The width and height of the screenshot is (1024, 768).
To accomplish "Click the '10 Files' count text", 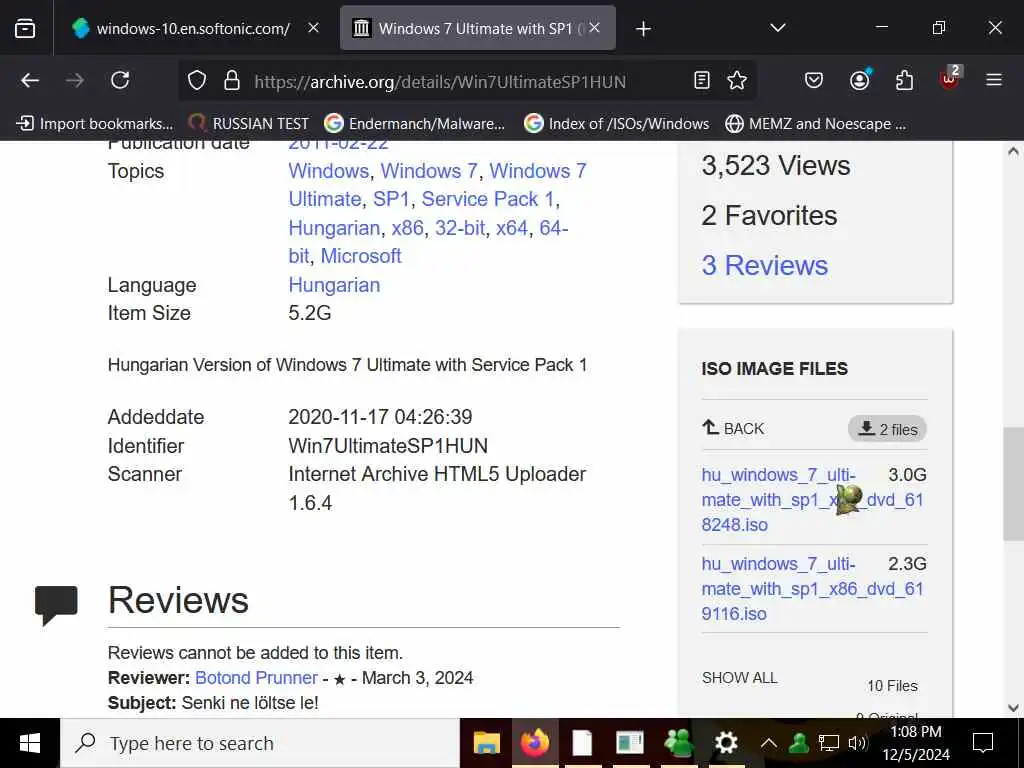I will click(x=892, y=686).
